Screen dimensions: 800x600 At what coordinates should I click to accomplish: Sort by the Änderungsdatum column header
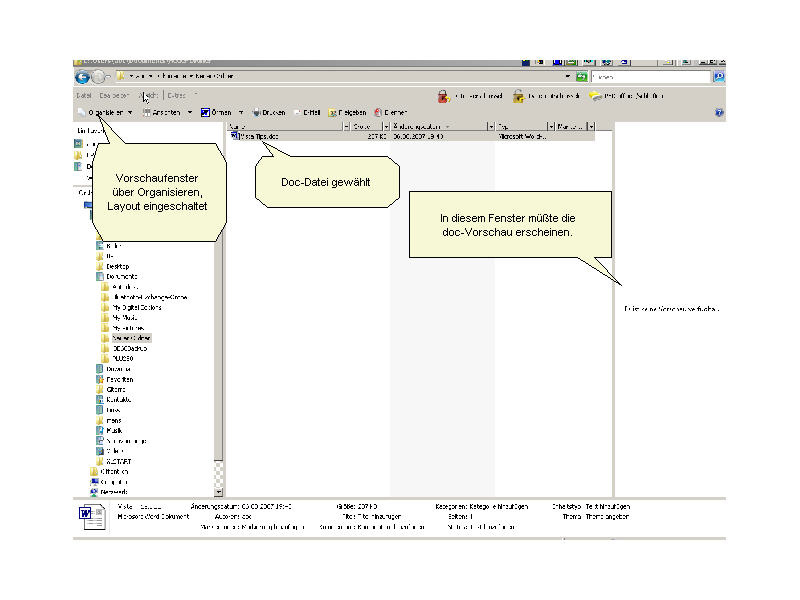(439, 127)
